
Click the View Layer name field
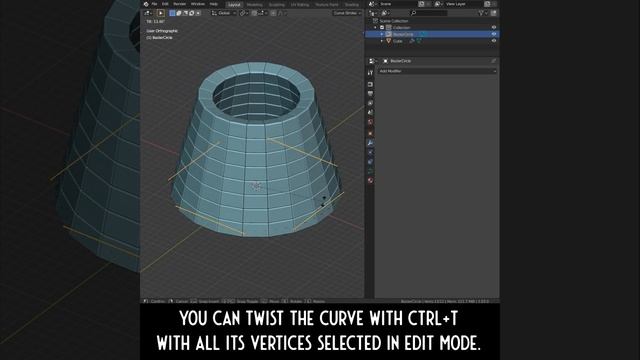click(464, 4)
